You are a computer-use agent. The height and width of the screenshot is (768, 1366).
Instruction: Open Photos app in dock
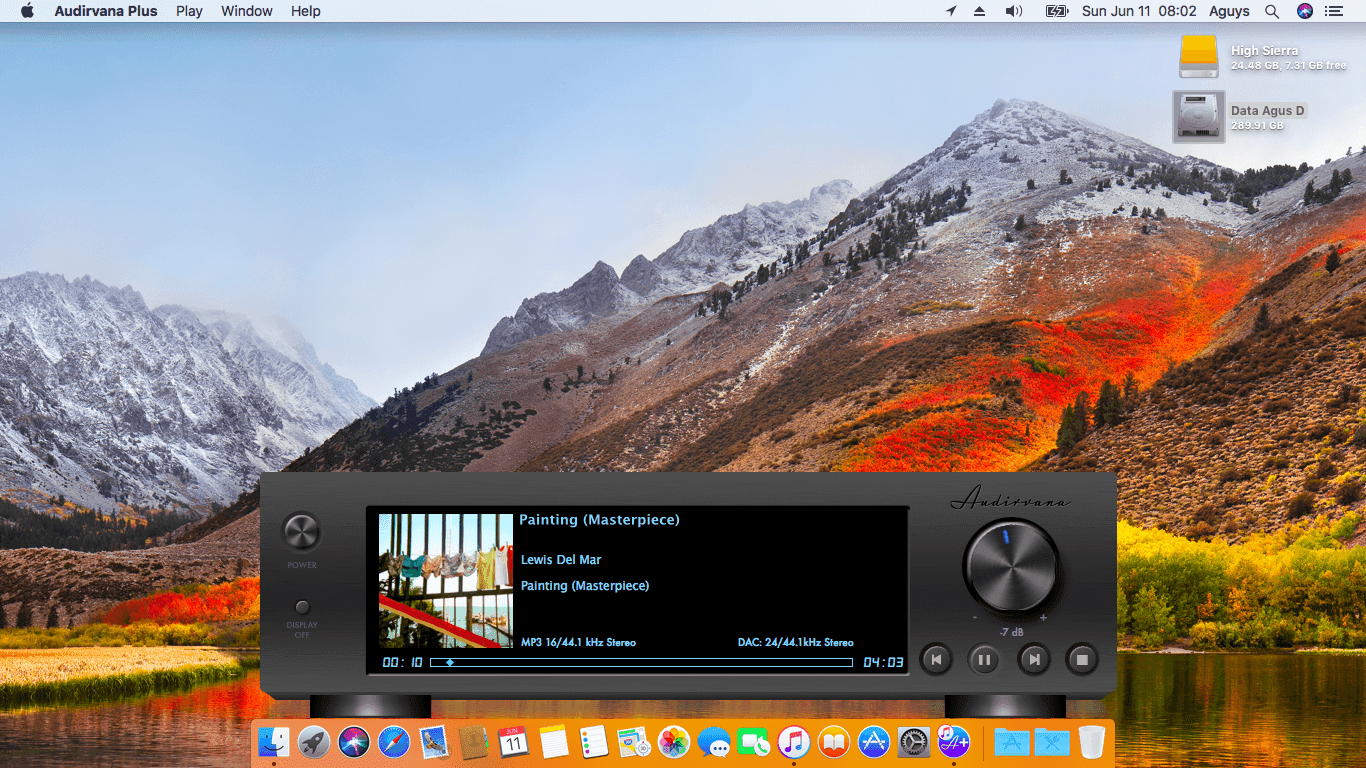pyautogui.click(x=674, y=742)
